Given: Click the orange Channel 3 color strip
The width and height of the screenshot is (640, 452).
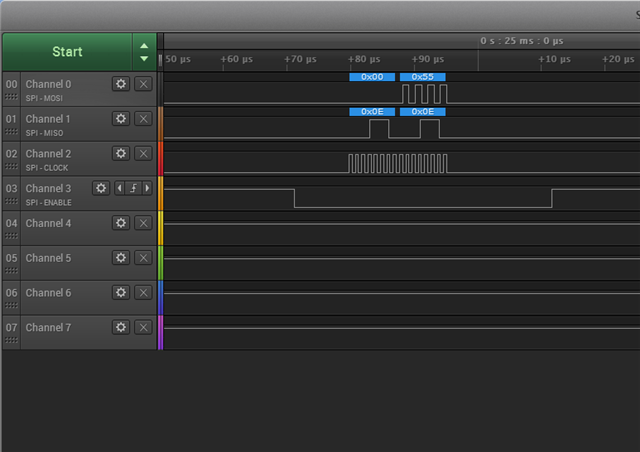Looking at the screenshot, I should (x=160, y=194).
